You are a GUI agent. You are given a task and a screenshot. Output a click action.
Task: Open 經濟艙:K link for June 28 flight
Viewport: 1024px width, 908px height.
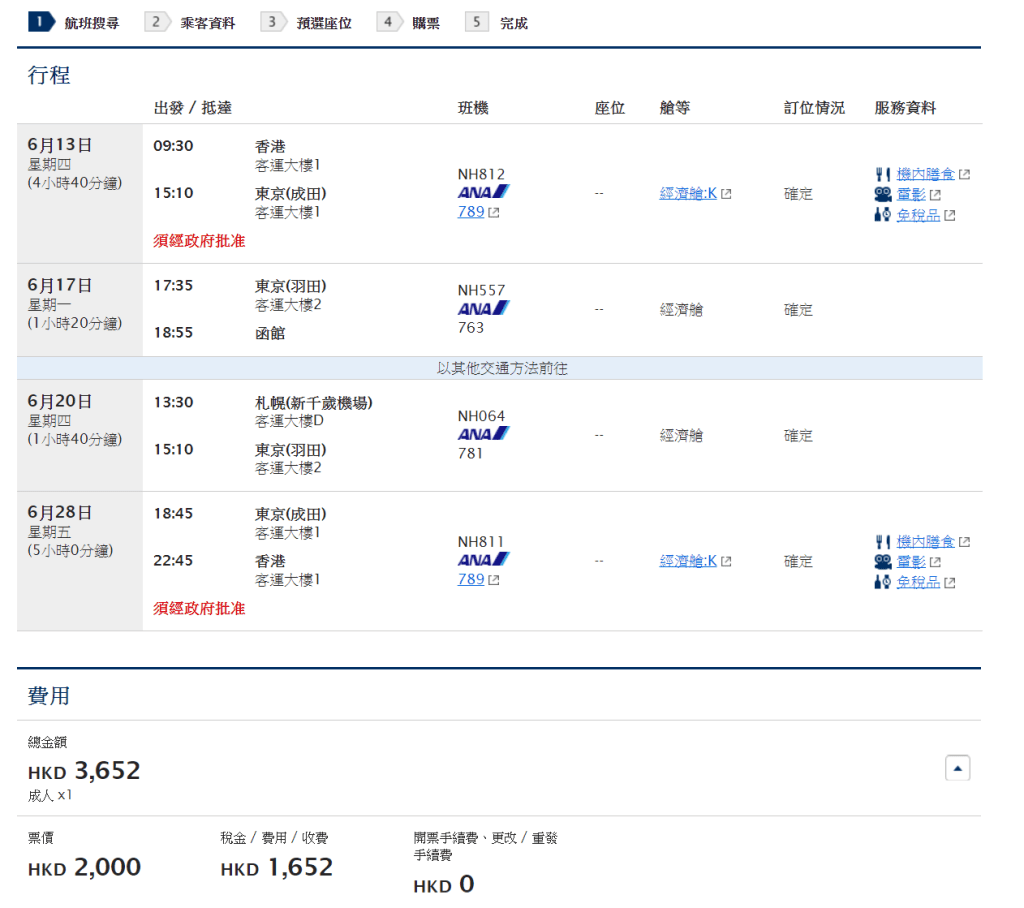[x=688, y=561]
